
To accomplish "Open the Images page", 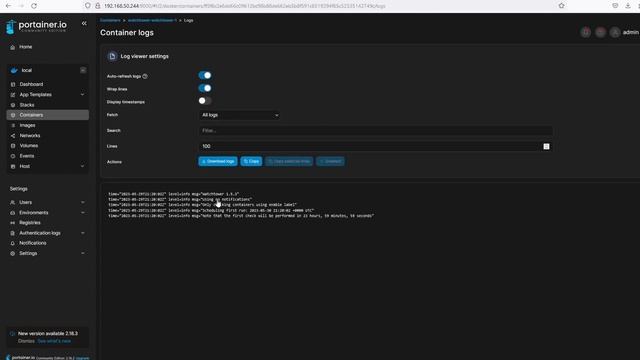I will [27, 125].
